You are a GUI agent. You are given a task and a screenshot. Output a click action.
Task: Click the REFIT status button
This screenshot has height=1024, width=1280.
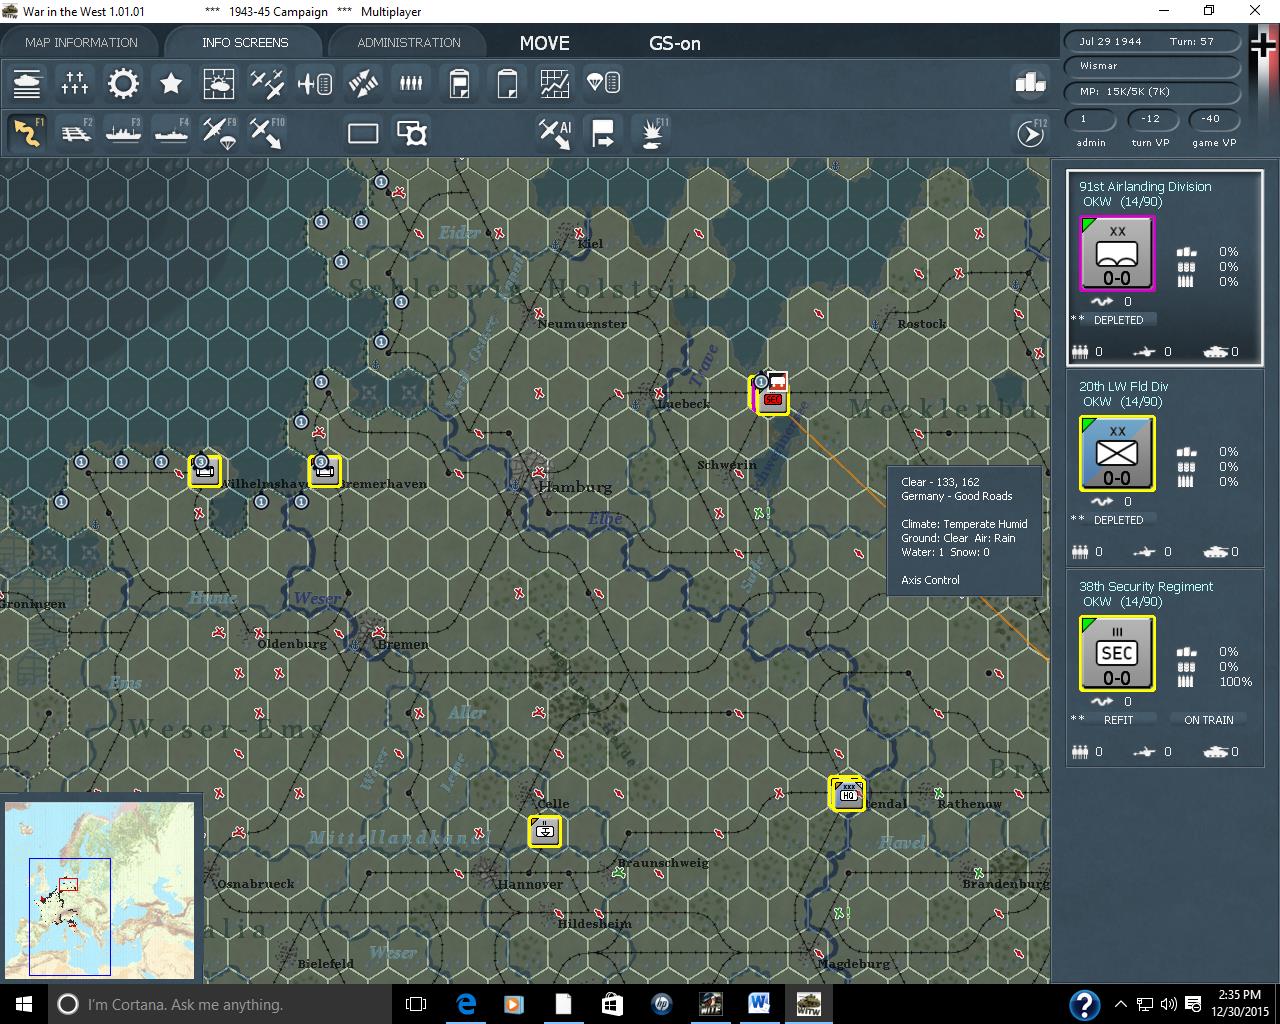click(1118, 720)
